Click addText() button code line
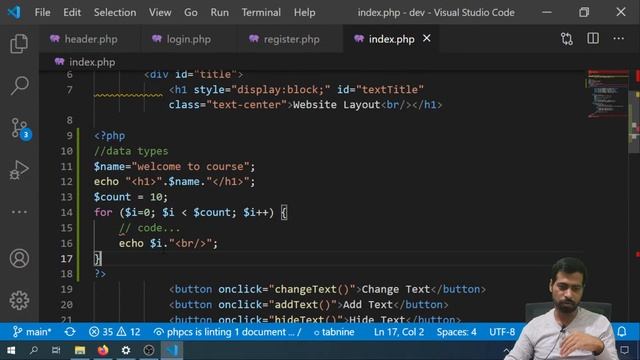Viewport: 640px width, 360px height. click(309, 305)
